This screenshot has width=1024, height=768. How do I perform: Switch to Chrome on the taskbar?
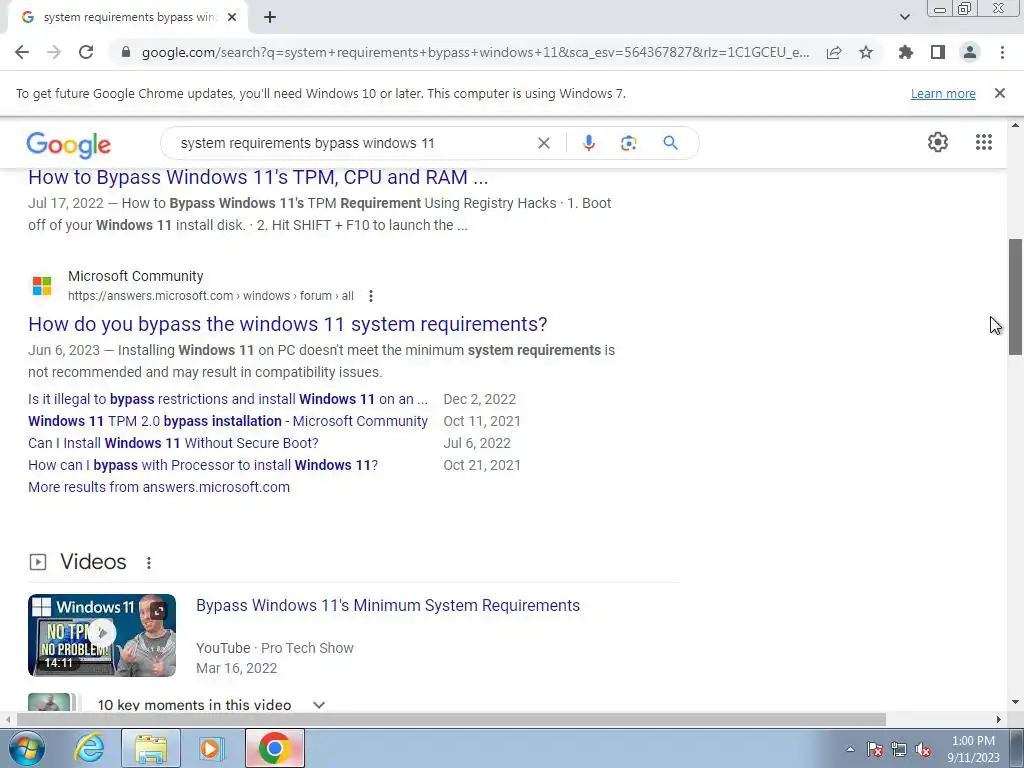(x=274, y=748)
